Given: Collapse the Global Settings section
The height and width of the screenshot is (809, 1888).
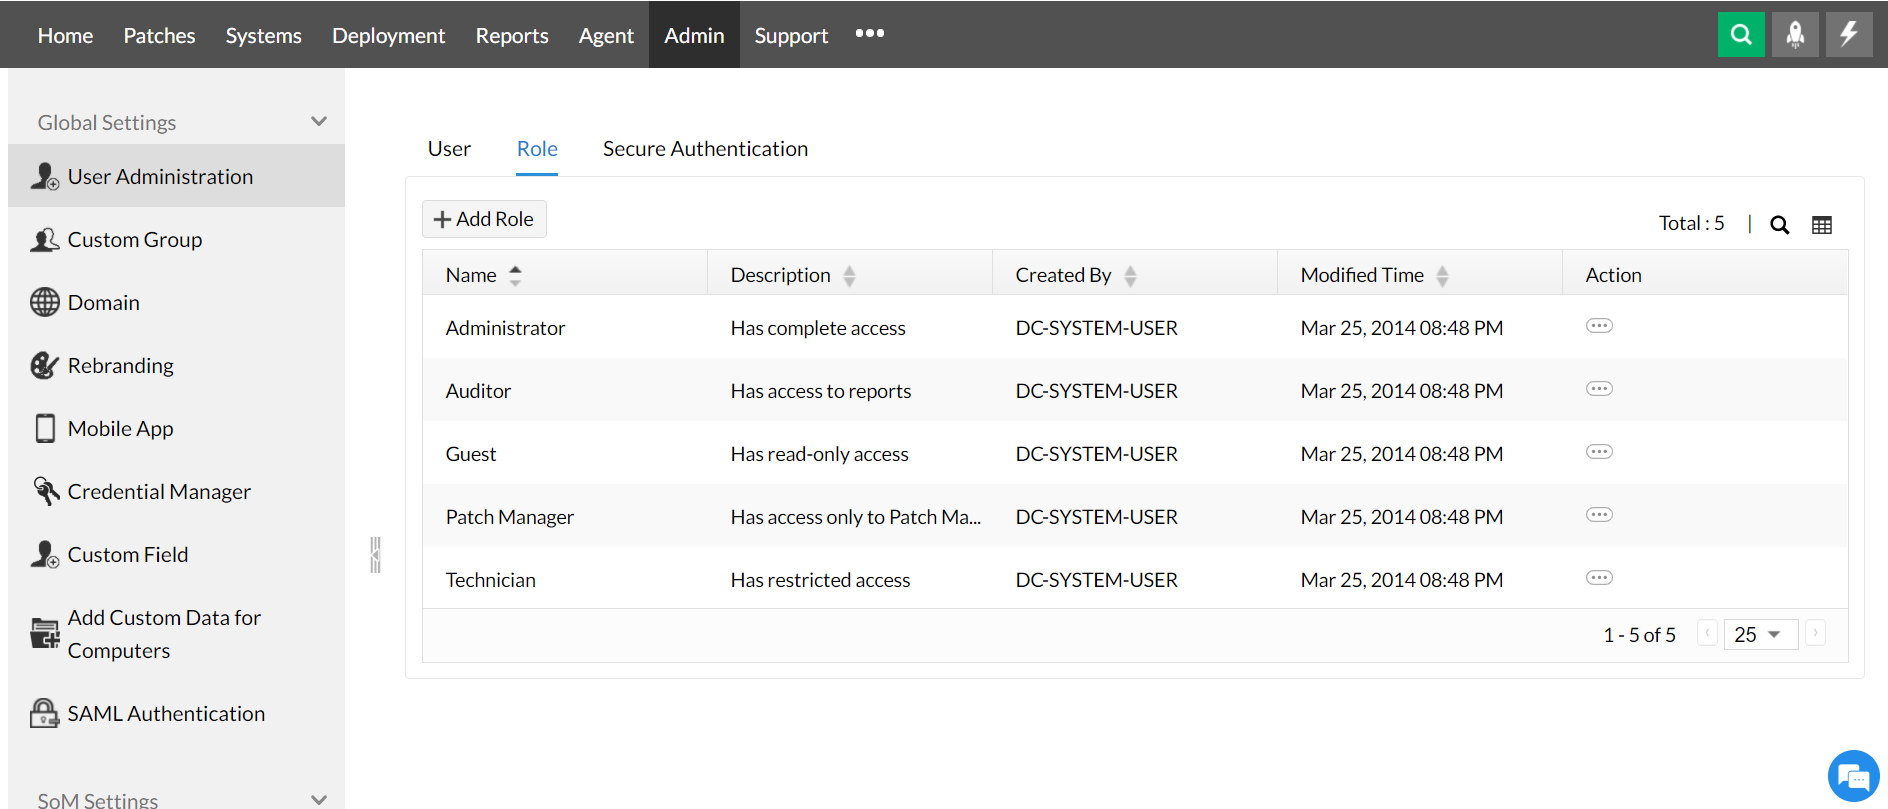Looking at the screenshot, I should tap(319, 122).
